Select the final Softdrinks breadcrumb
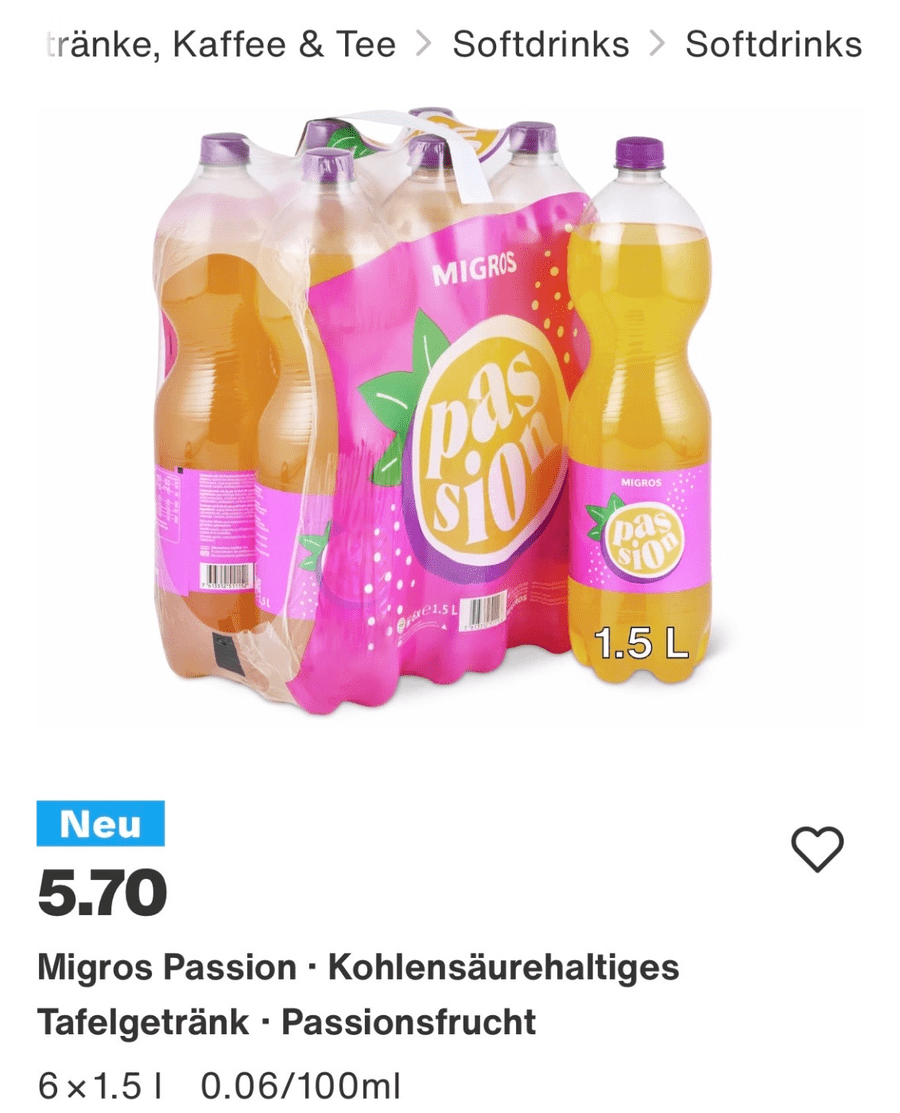 pyautogui.click(x=774, y=44)
